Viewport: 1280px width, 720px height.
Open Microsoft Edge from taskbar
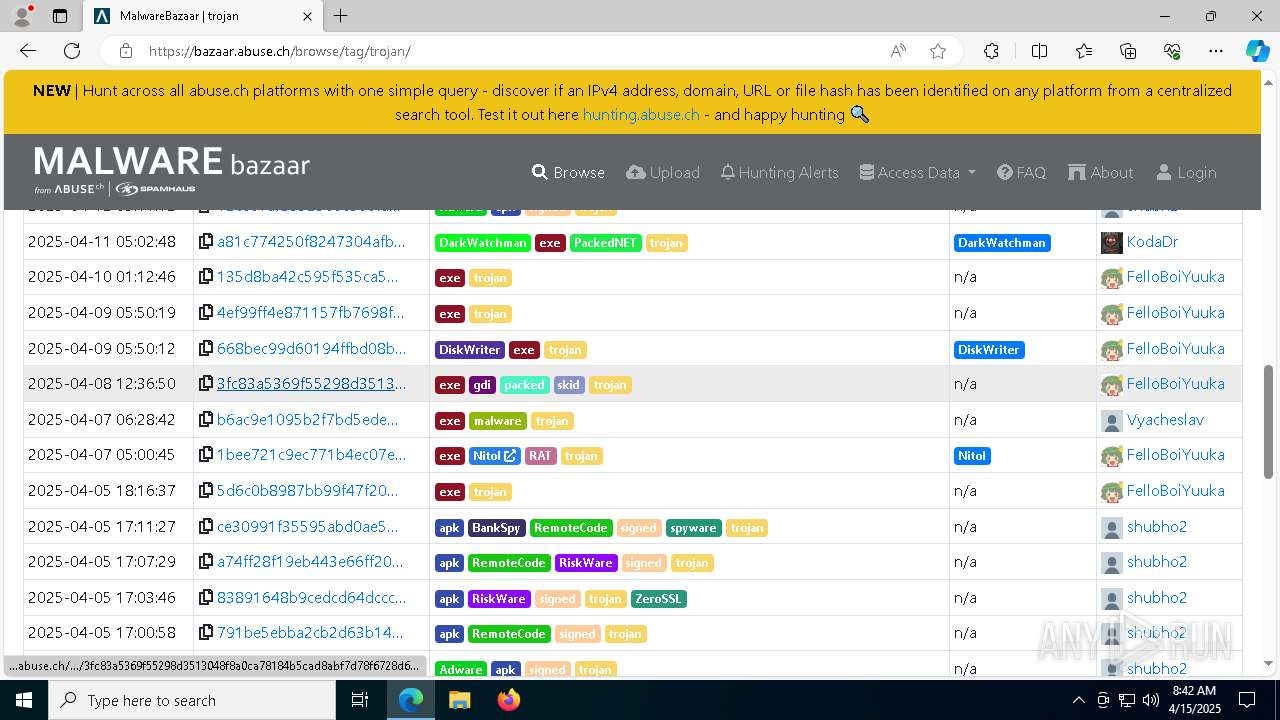[x=411, y=700]
